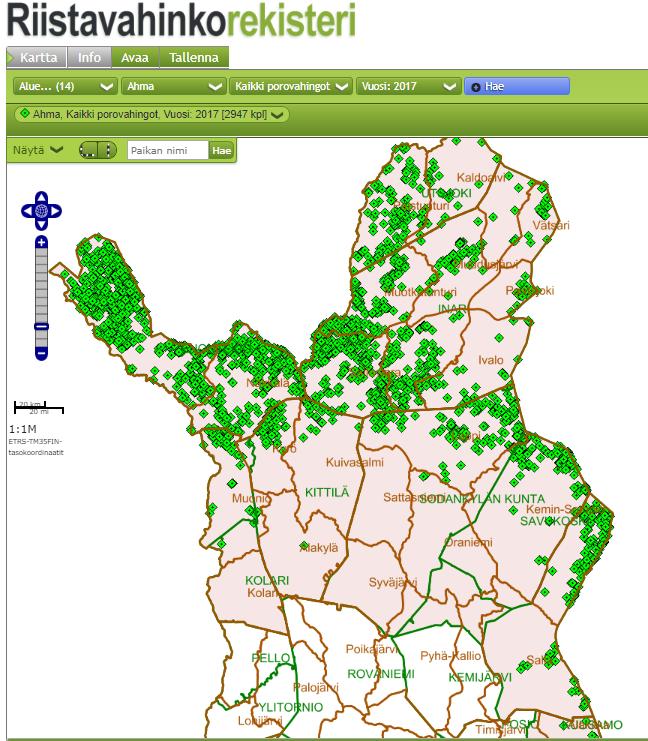648x741 pixels.
Task: Expand the Ahma 2947 kpl layer chevron
Action: [x=277, y=115]
